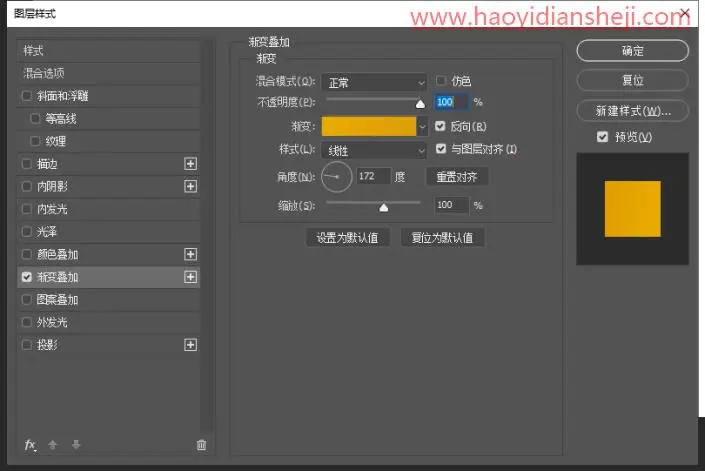Move effect down with arrow icon
The height and width of the screenshot is (471, 705).
(x=76, y=445)
